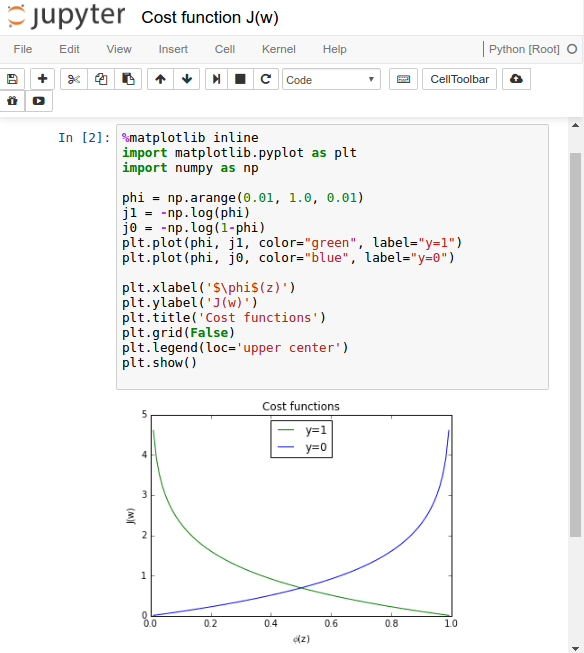Restart the kernel icon
584x653 pixels.
pyautogui.click(x=266, y=79)
